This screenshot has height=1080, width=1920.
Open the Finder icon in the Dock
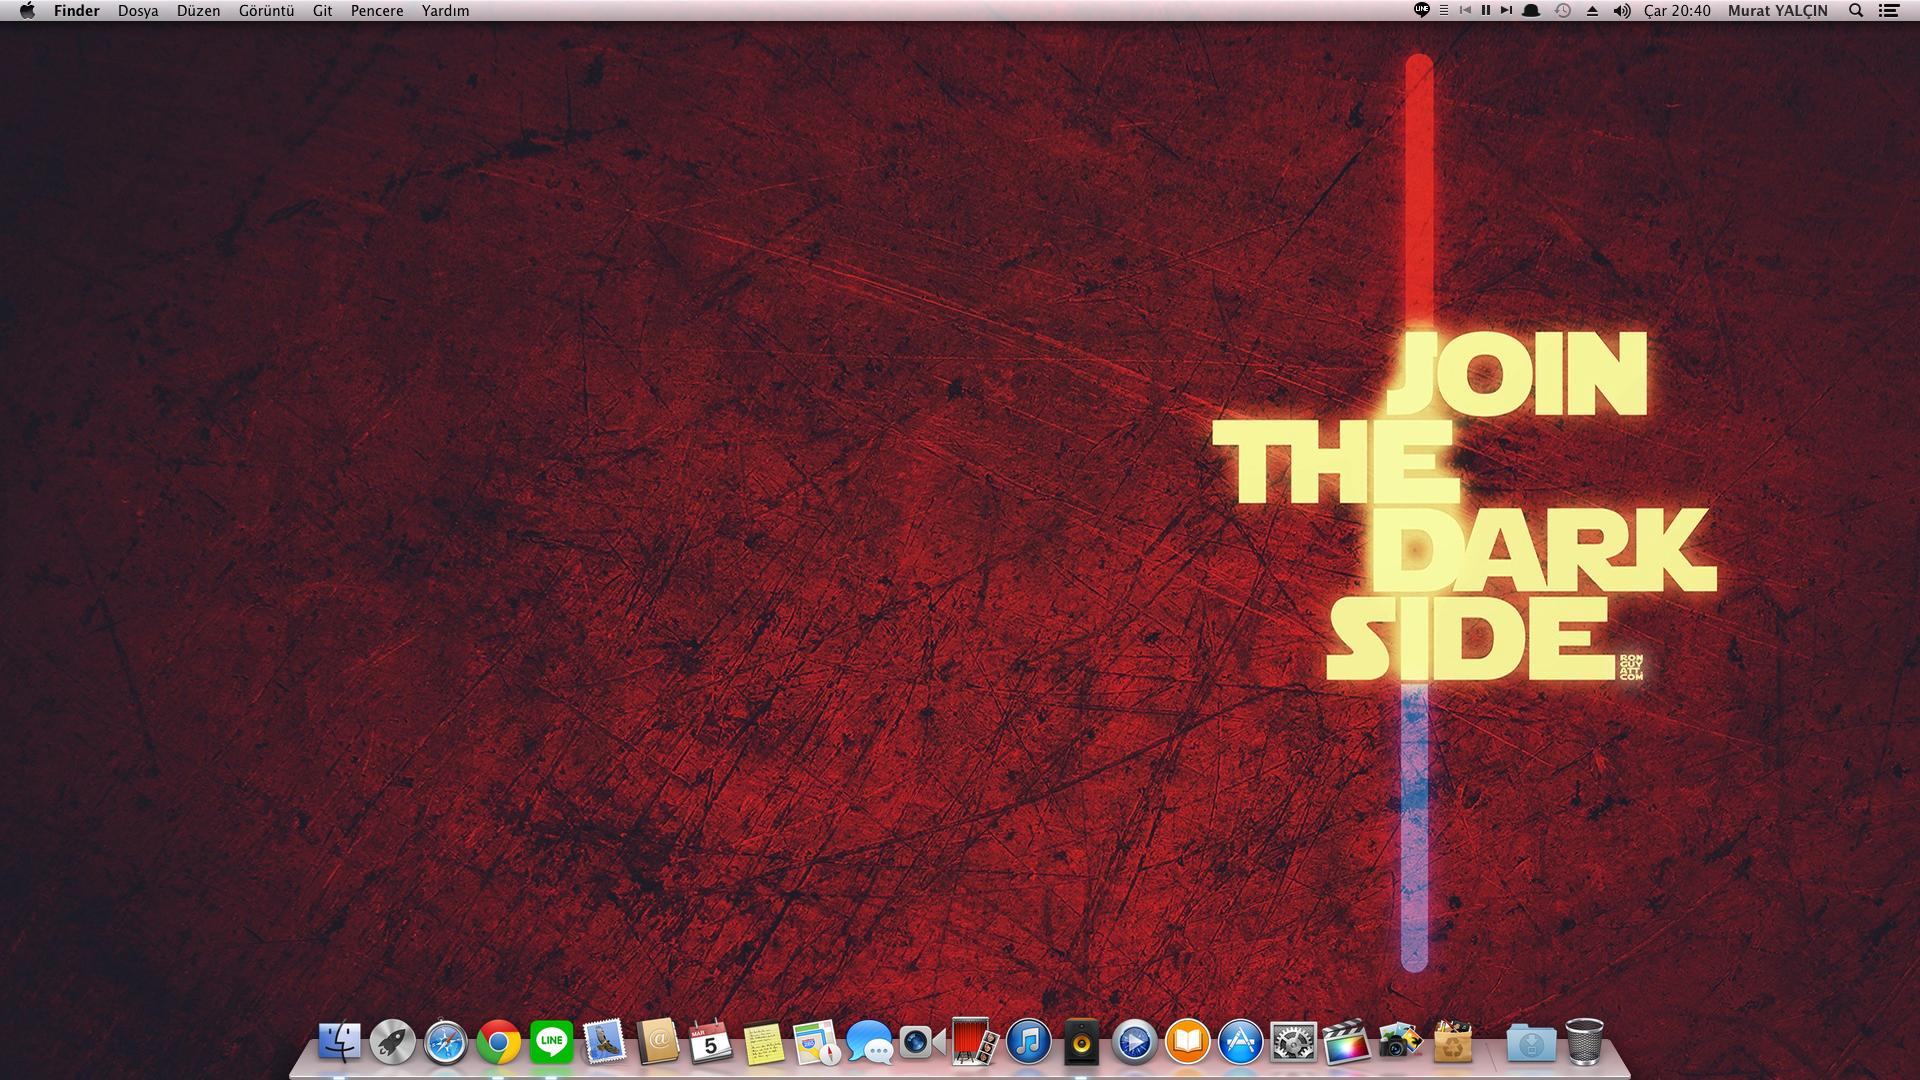point(339,1042)
